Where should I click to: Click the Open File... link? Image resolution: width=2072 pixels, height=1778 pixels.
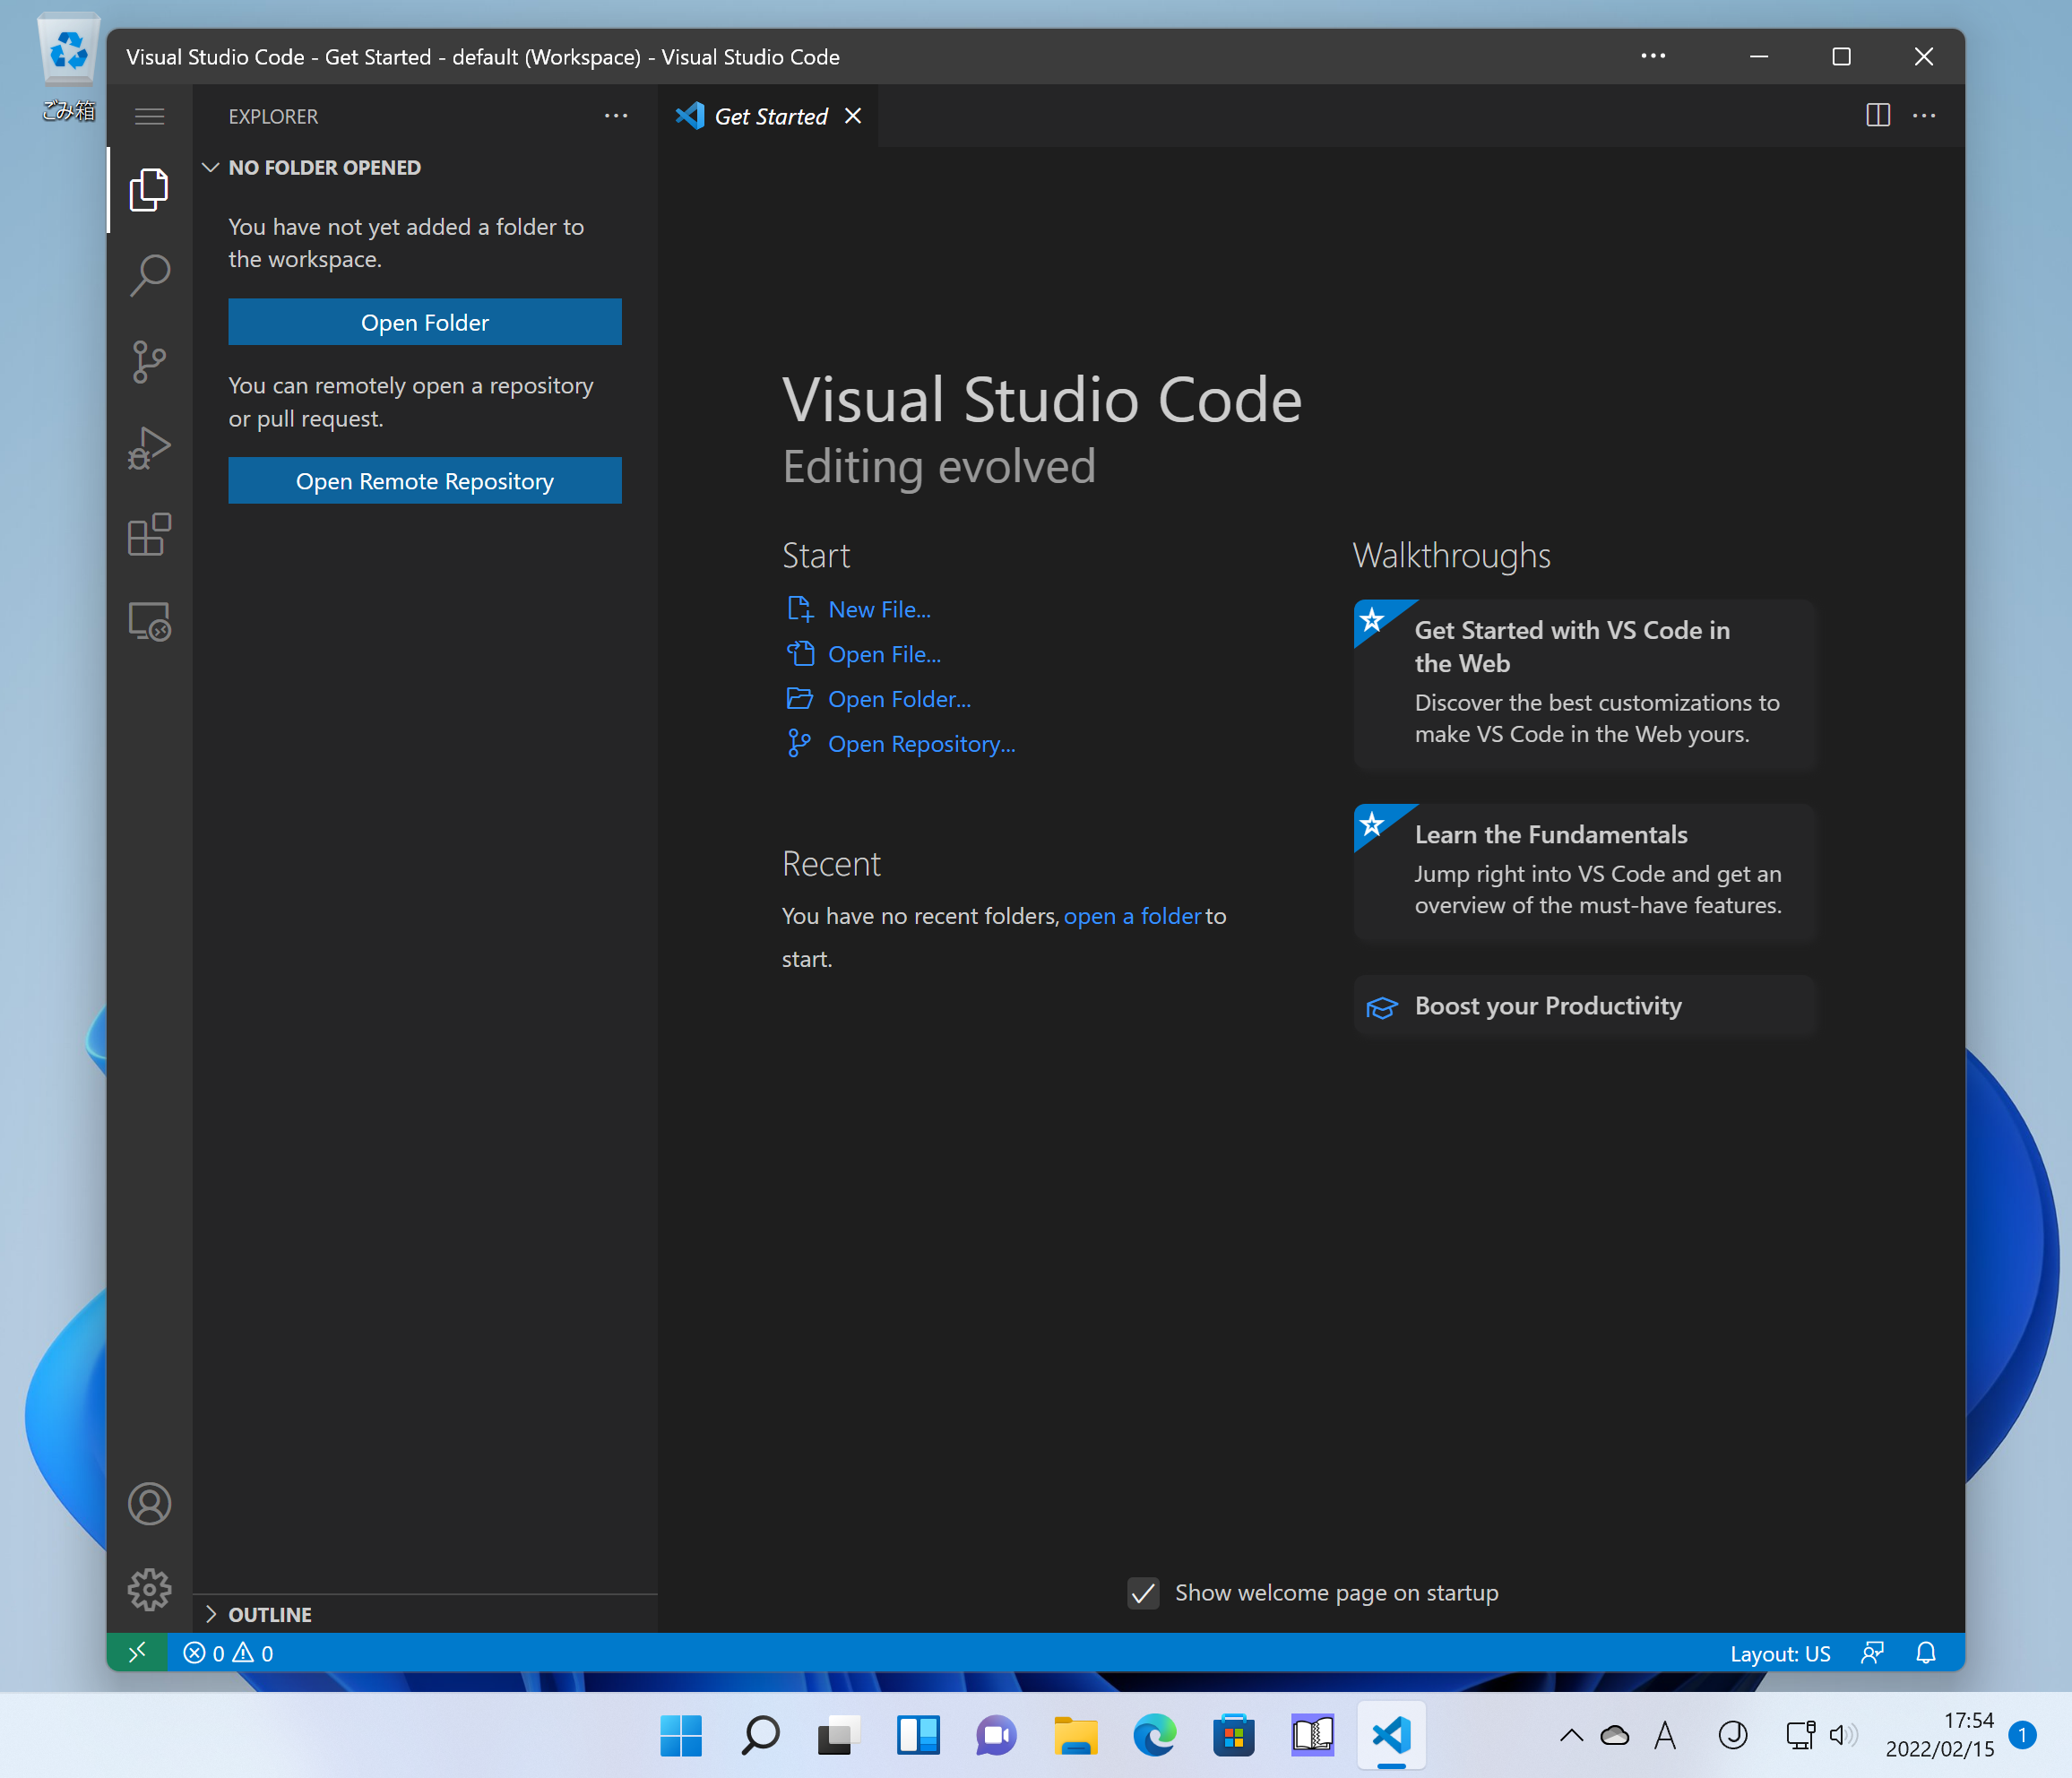(884, 654)
